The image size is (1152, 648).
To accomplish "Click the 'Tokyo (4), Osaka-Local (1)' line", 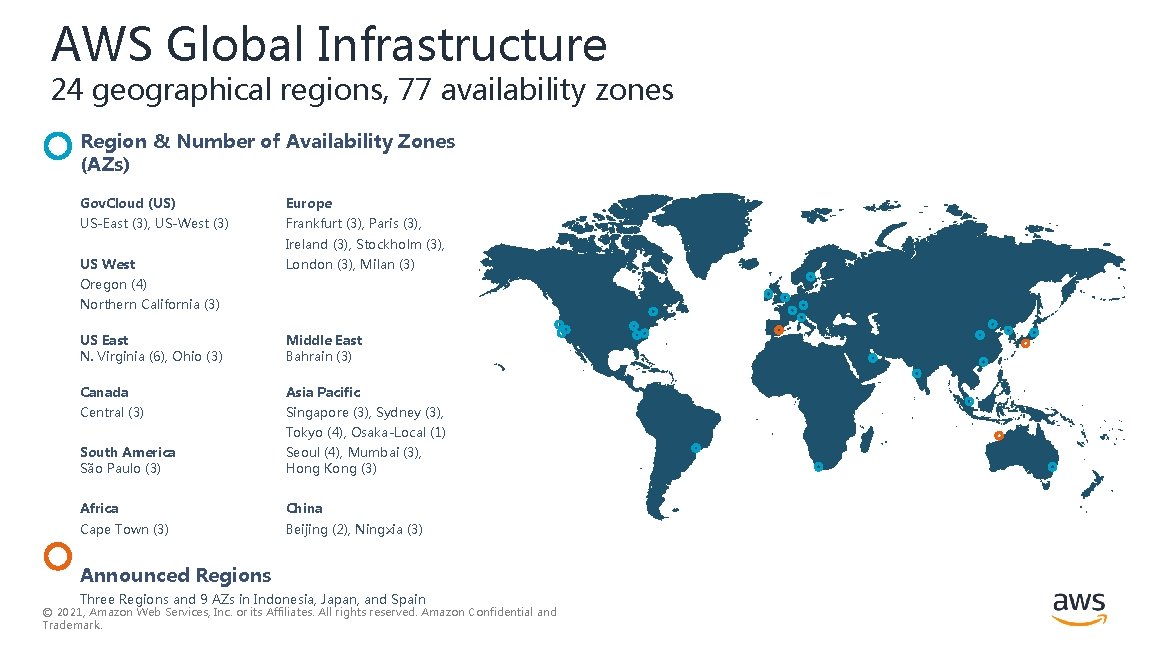I will point(366,432).
